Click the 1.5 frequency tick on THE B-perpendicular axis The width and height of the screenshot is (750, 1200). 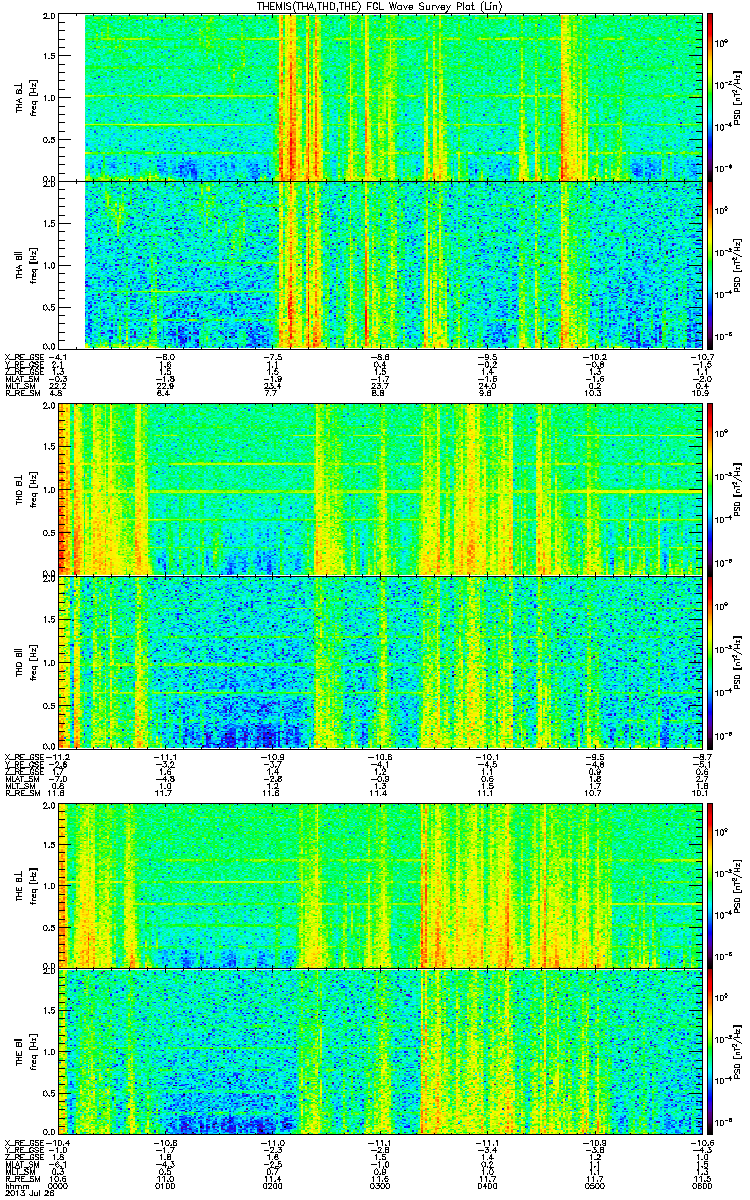pyautogui.click(x=50, y=845)
